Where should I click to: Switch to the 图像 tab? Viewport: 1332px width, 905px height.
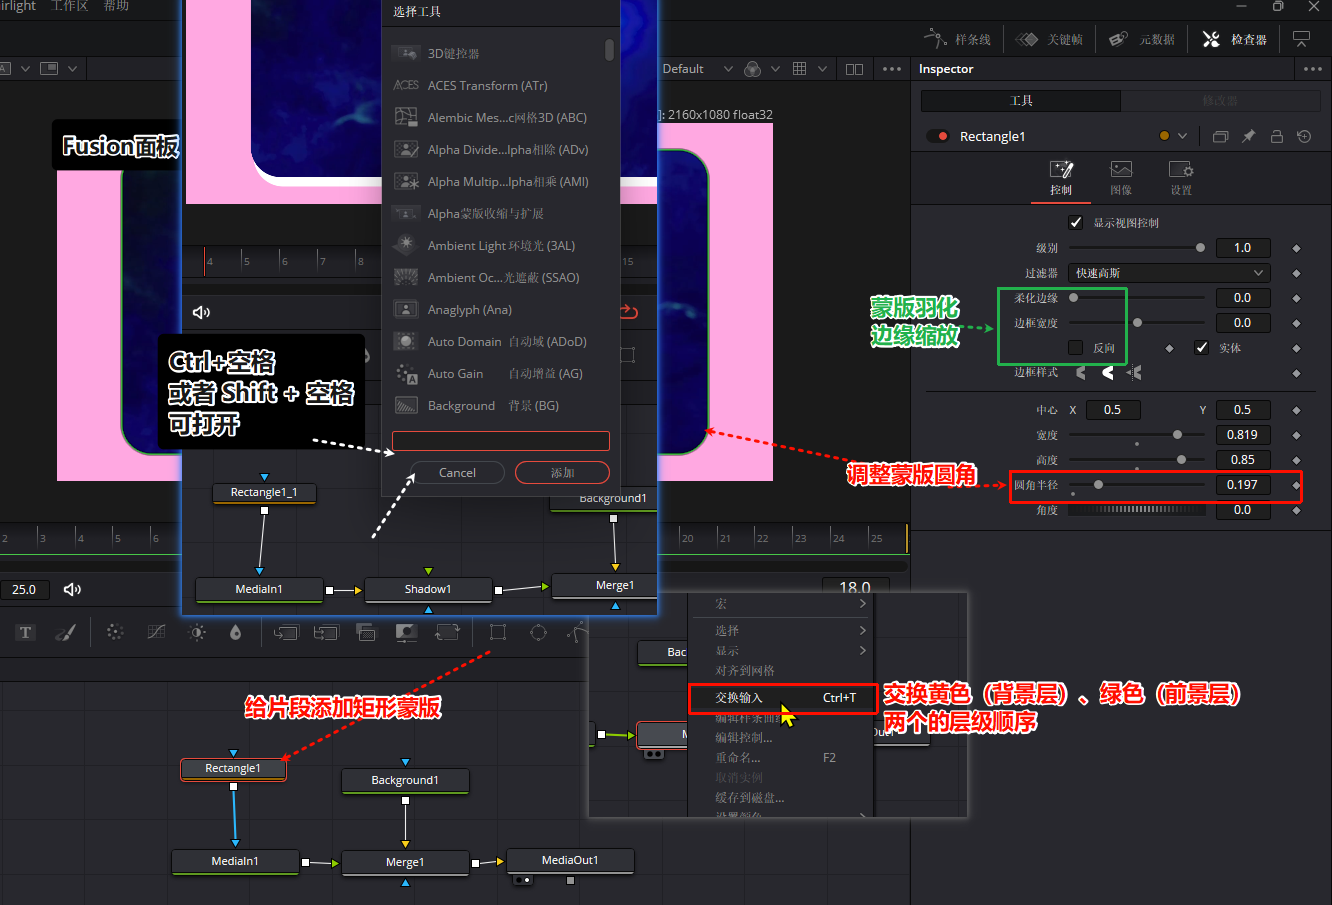point(1121,177)
